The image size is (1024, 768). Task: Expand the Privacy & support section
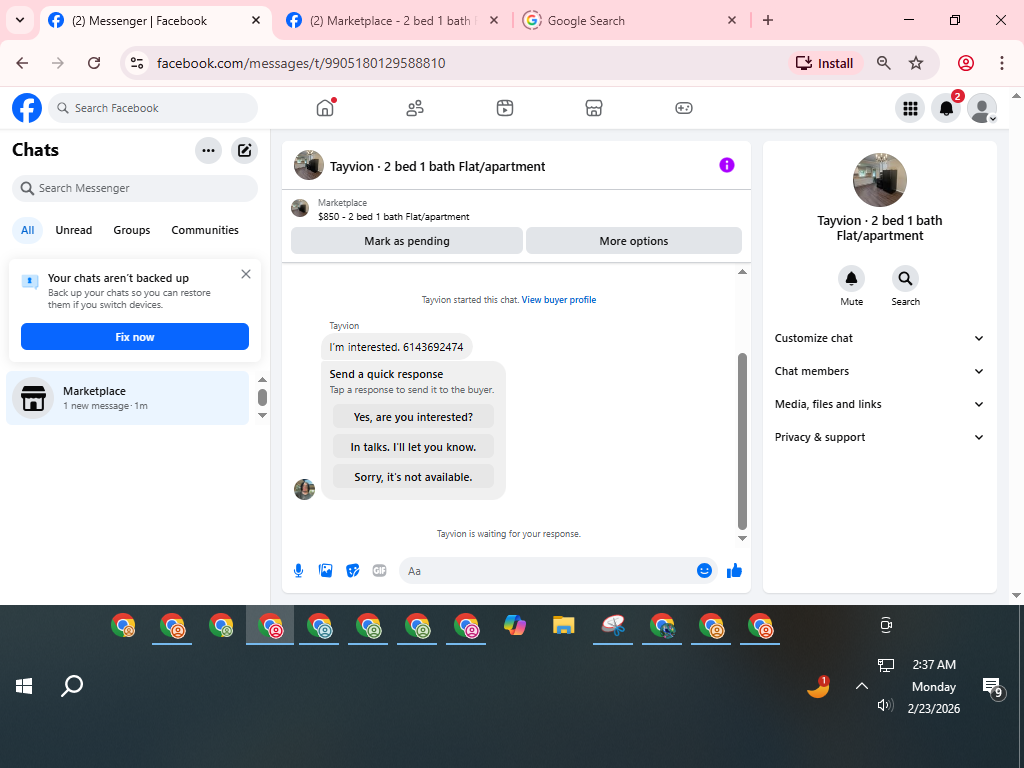pyautogui.click(x=879, y=437)
